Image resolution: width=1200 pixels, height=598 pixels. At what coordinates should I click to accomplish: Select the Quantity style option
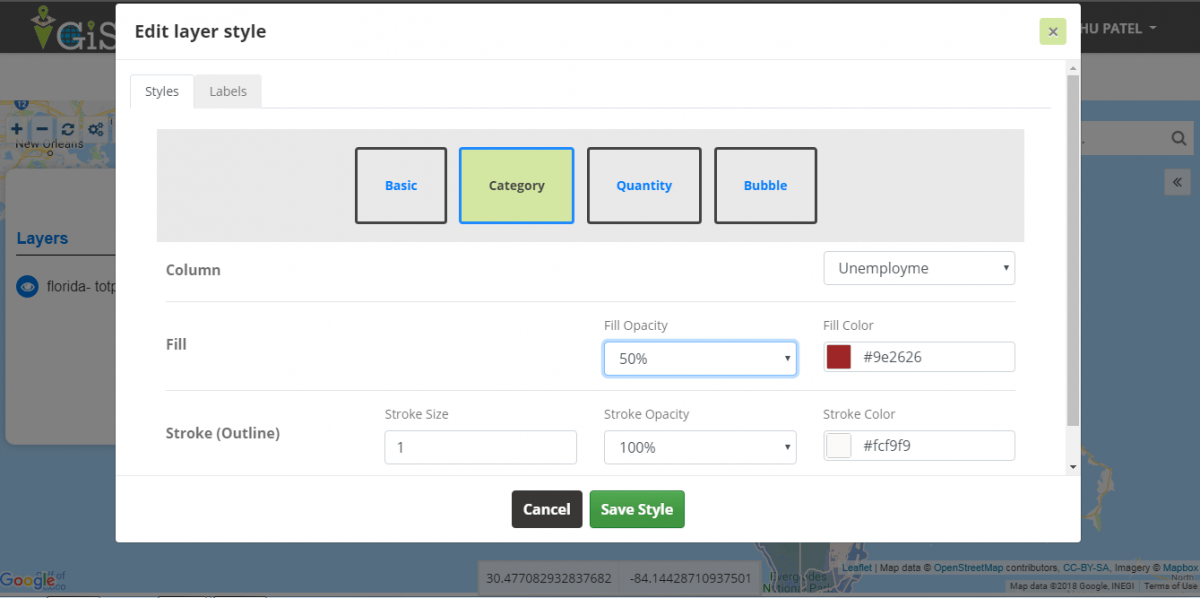[x=643, y=185]
